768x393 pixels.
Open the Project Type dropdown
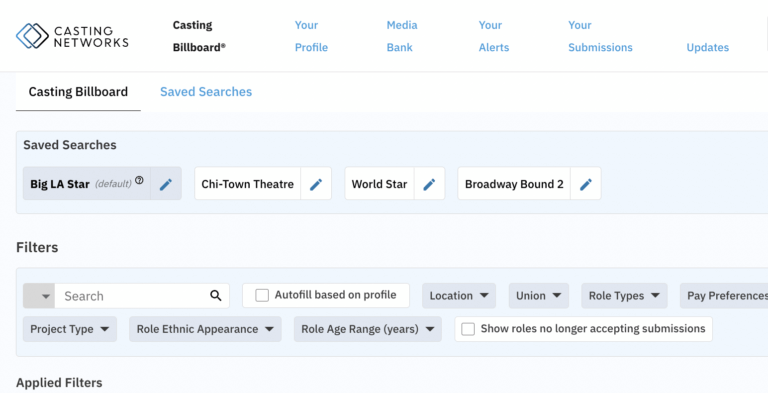70,329
